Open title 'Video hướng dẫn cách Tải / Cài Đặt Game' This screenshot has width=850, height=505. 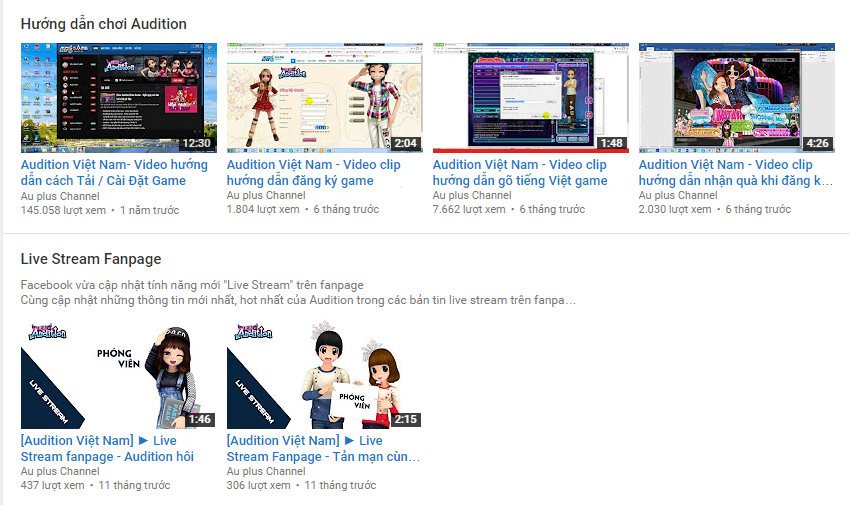114,172
